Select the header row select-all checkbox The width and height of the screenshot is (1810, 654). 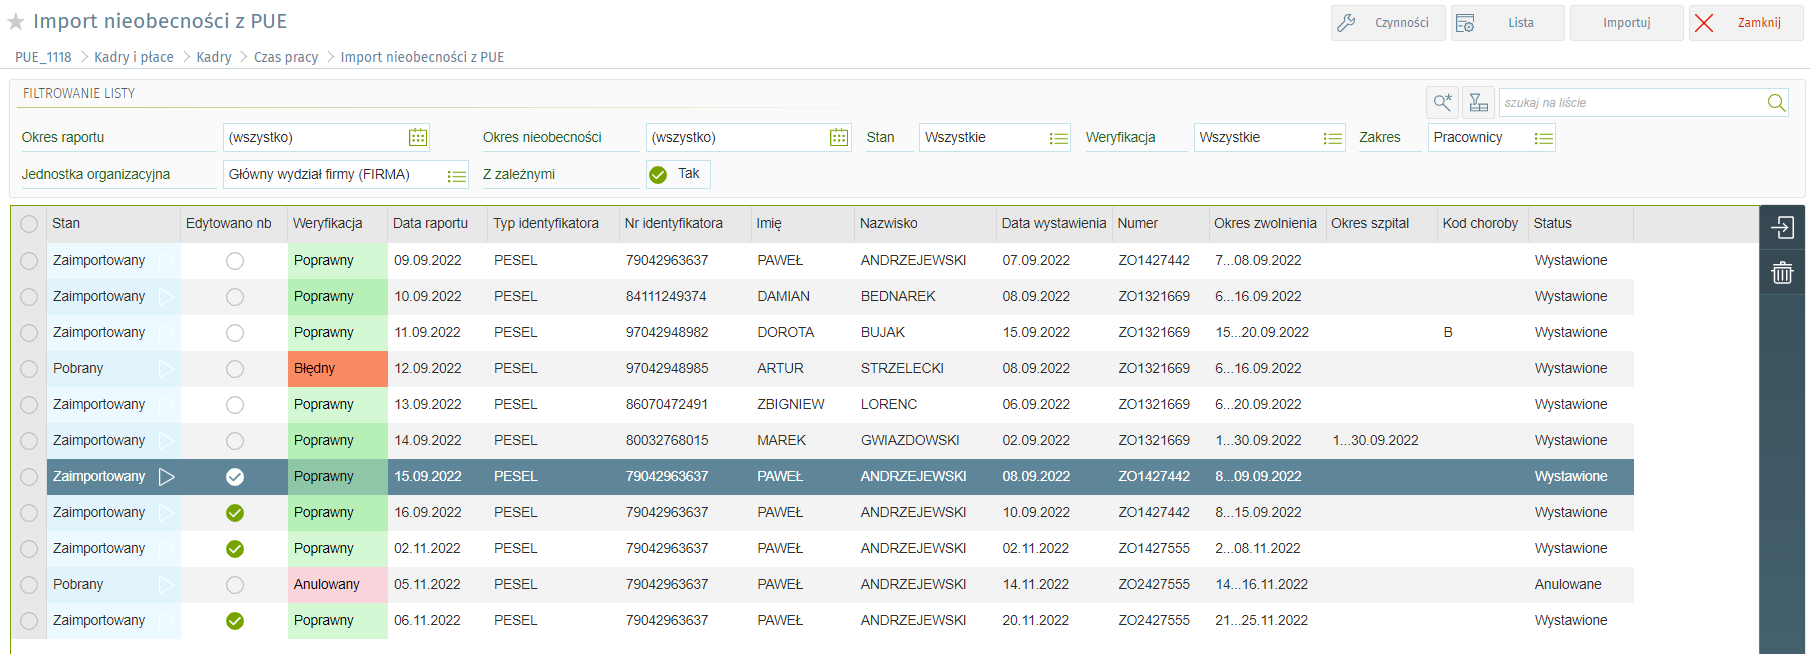pyautogui.click(x=29, y=224)
